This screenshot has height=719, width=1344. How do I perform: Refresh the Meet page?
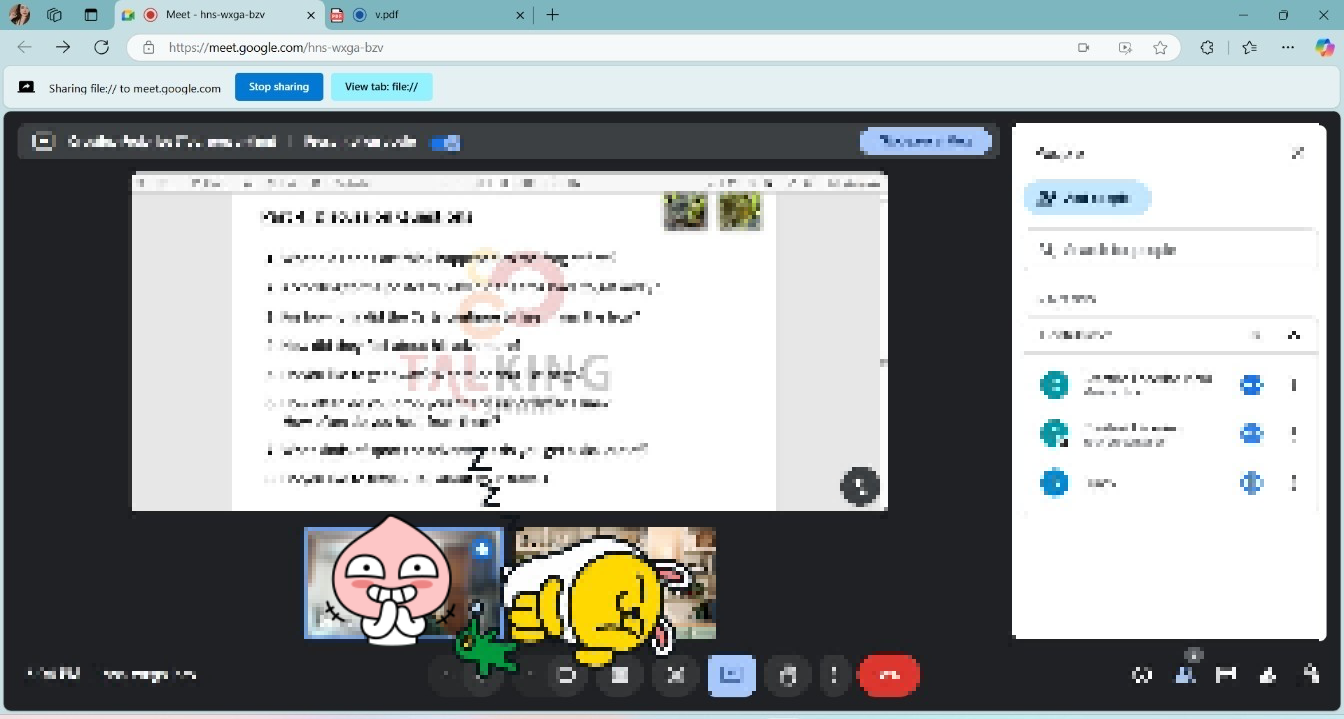[x=101, y=48]
